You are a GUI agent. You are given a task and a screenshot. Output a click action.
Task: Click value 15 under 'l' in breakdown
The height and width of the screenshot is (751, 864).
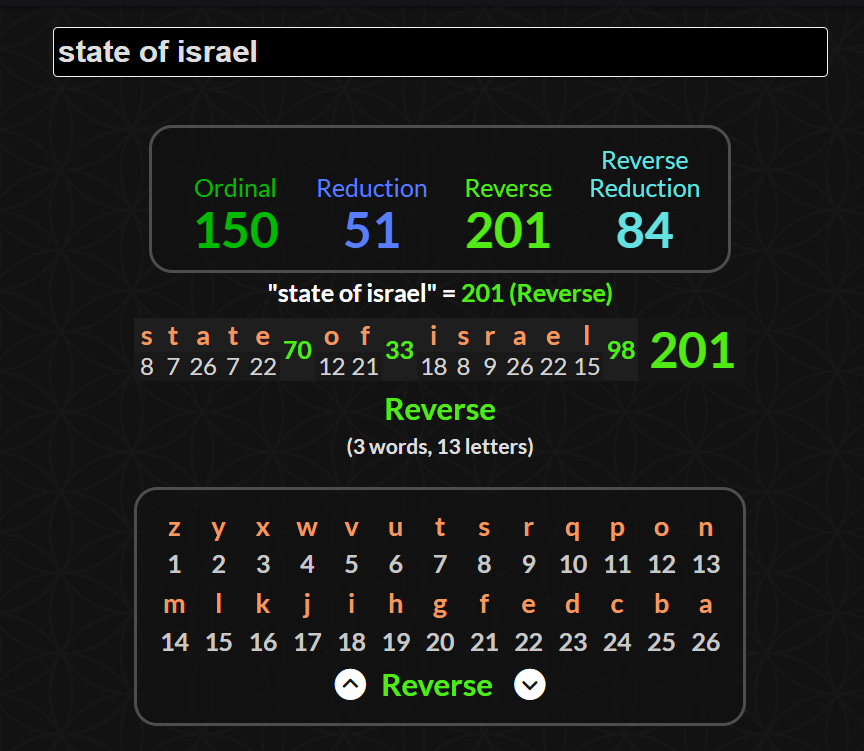[x=587, y=367]
